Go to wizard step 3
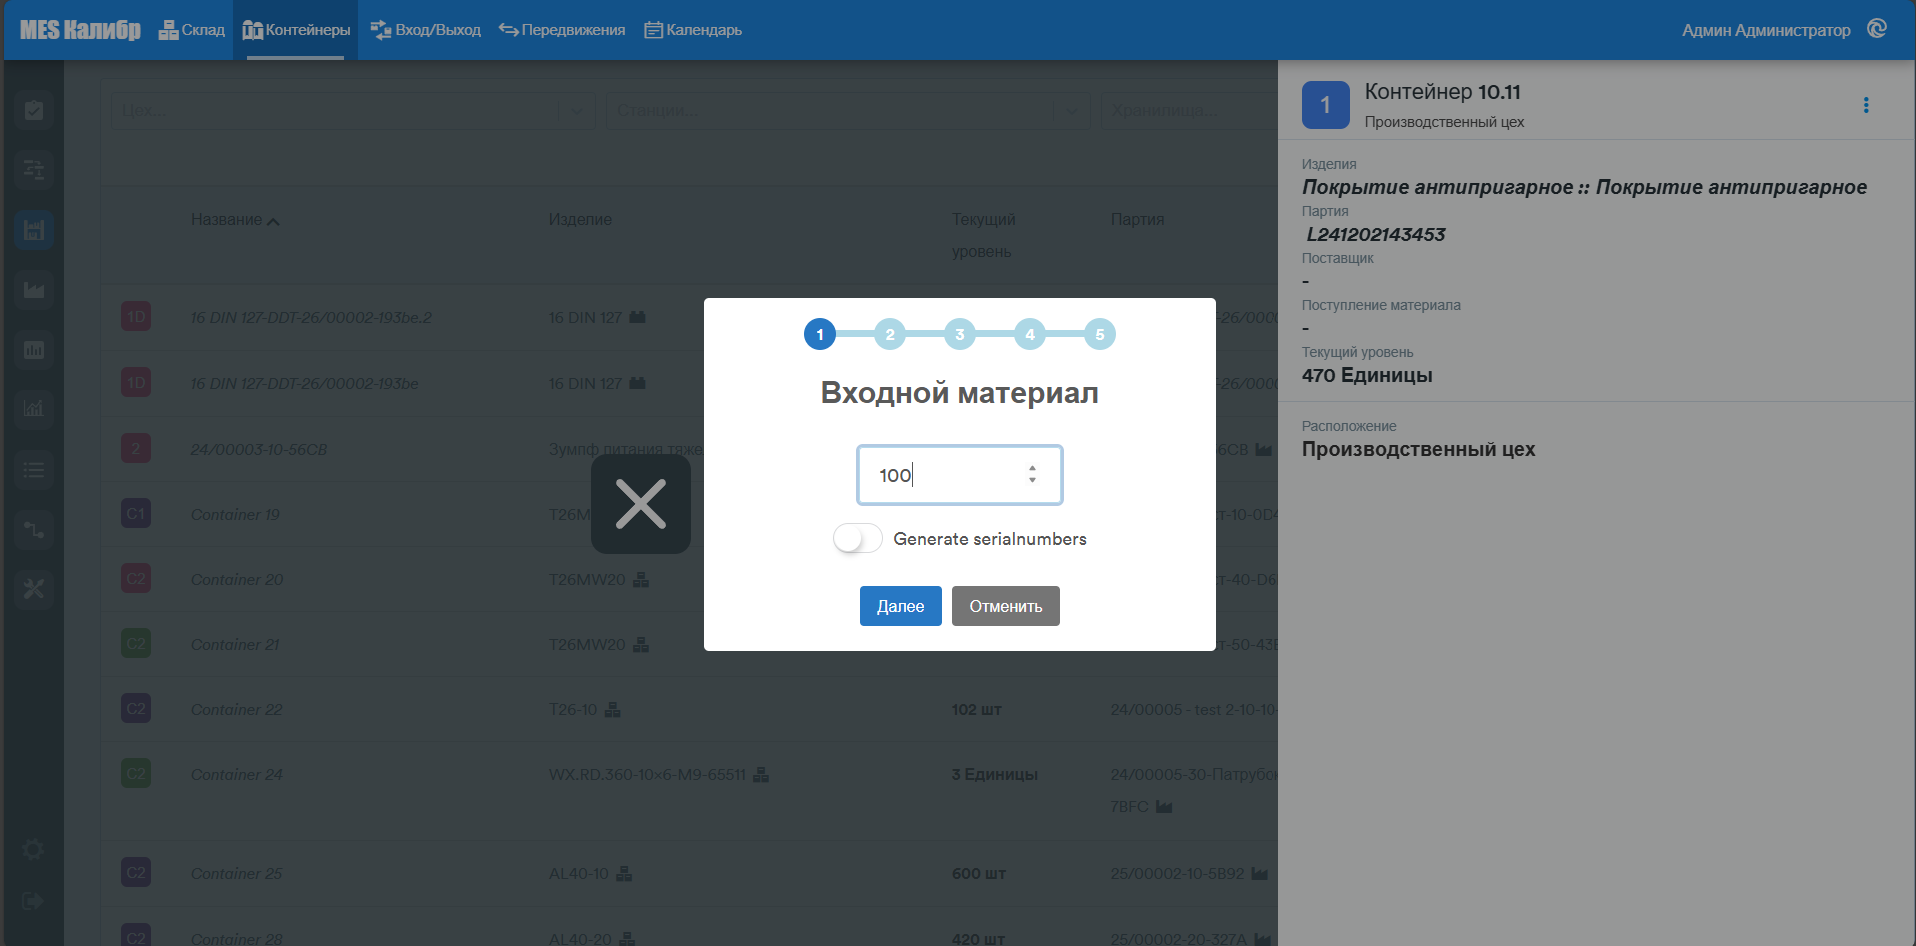 [960, 334]
